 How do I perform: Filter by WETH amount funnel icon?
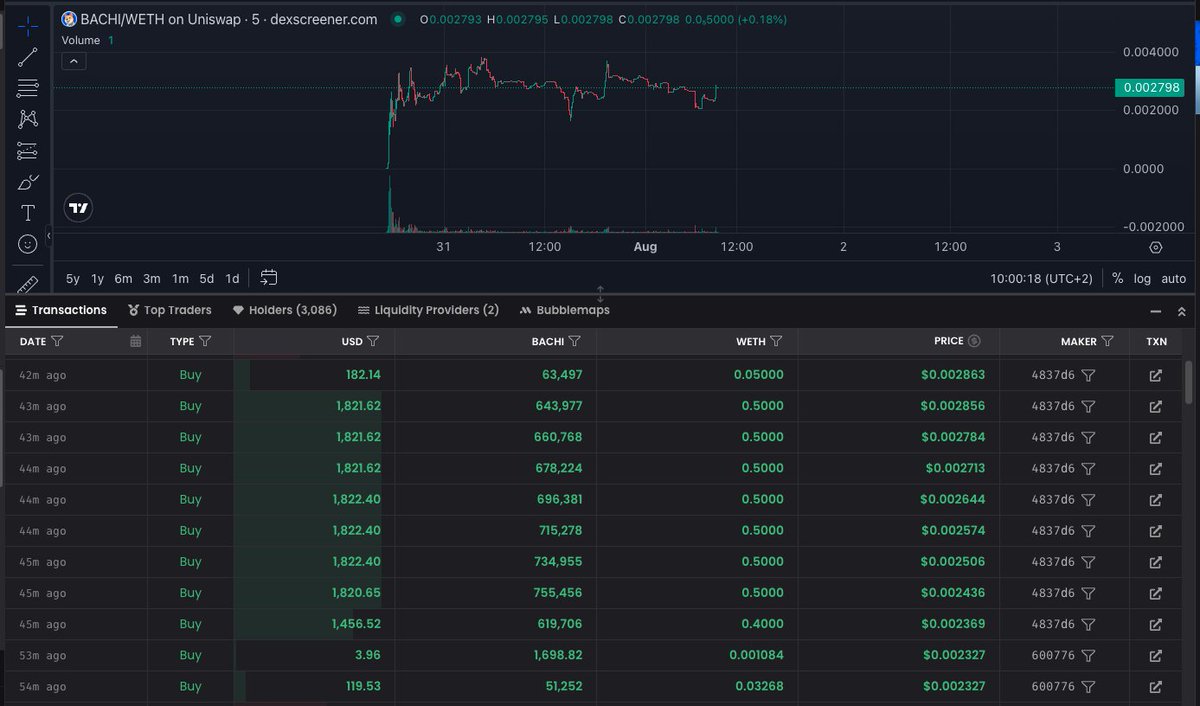pos(777,341)
